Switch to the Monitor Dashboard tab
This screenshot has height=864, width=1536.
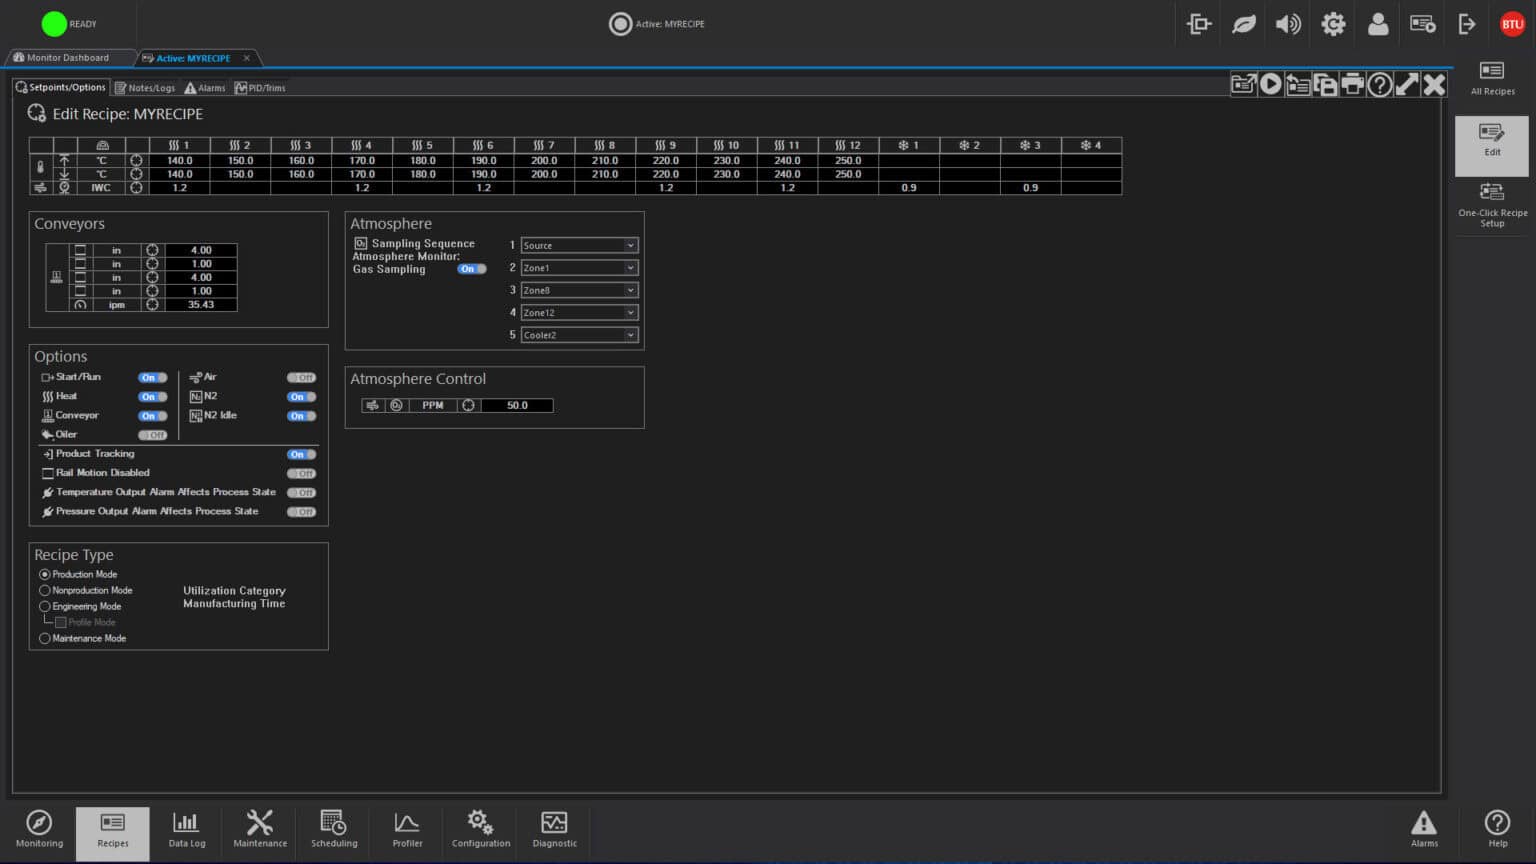click(67, 58)
